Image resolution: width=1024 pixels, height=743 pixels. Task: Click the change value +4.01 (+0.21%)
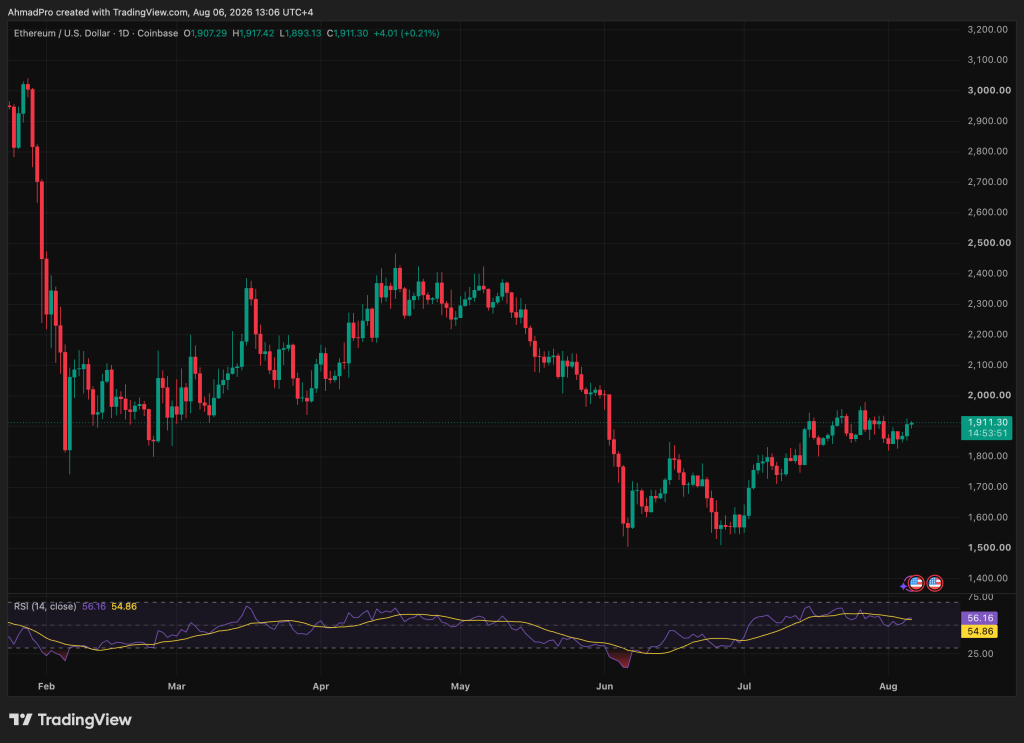[406, 33]
